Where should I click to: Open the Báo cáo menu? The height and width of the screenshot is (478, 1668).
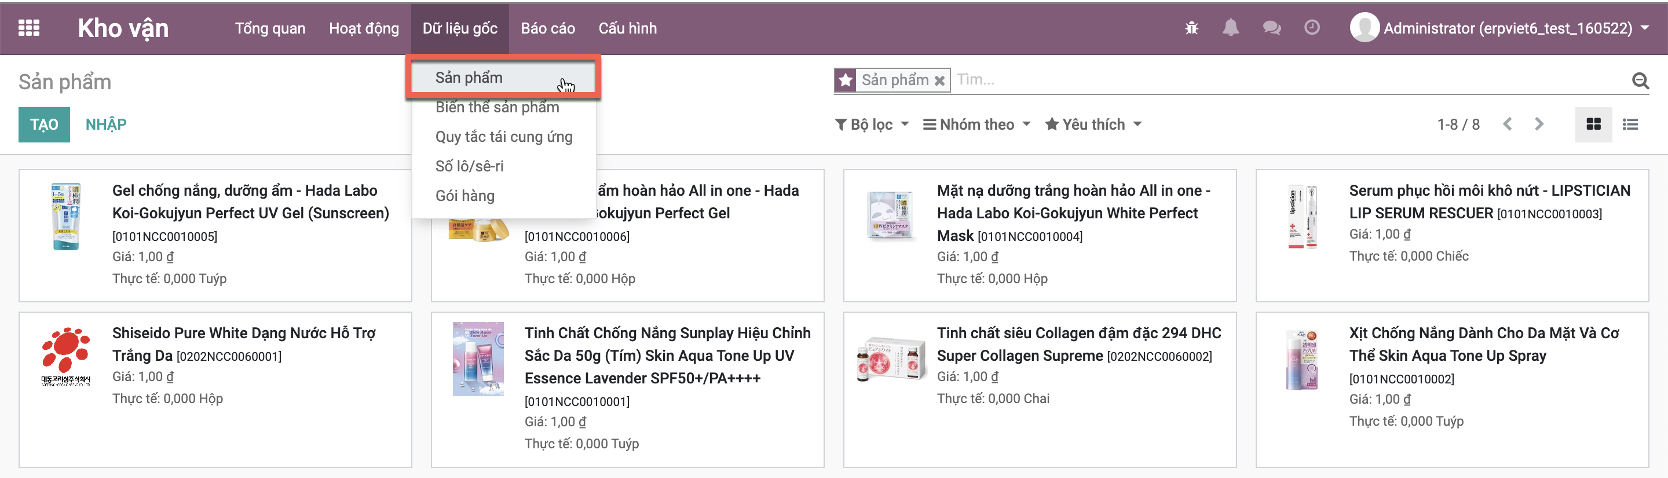tap(548, 28)
